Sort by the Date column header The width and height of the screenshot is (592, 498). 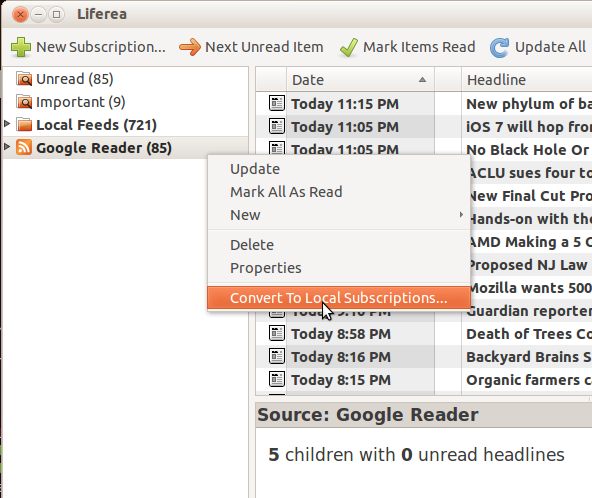tap(360, 80)
